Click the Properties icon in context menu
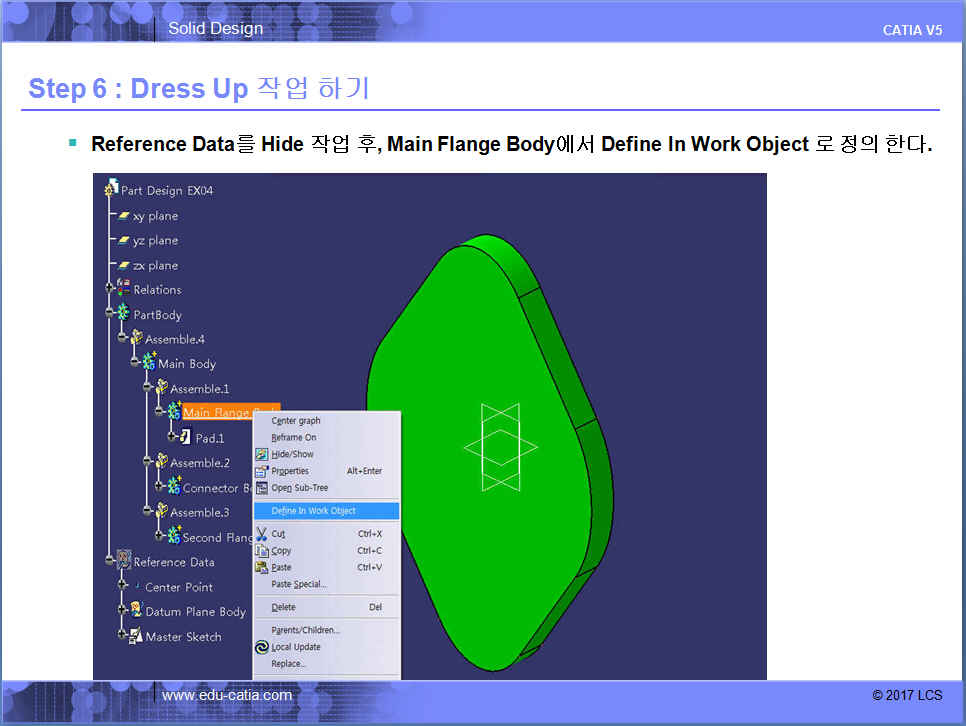Image resolution: width=966 pixels, height=726 pixels. click(262, 471)
